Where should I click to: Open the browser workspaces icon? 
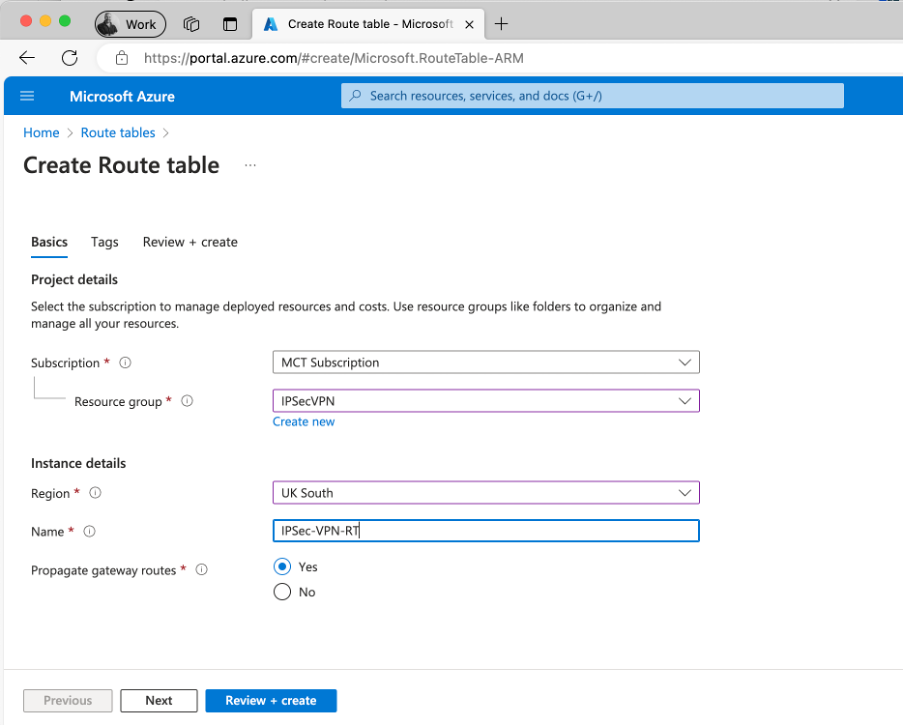click(192, 24)
